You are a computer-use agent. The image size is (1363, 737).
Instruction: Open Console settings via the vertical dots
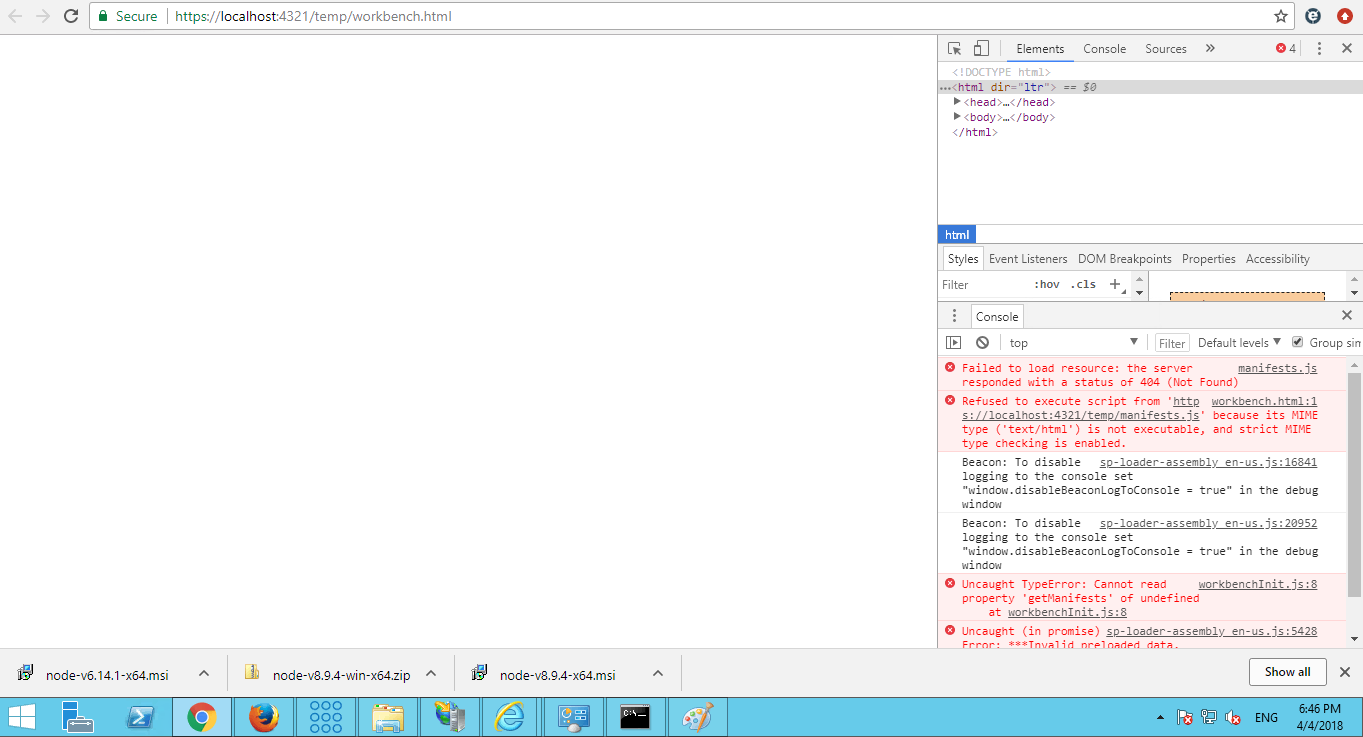(954, 316)
